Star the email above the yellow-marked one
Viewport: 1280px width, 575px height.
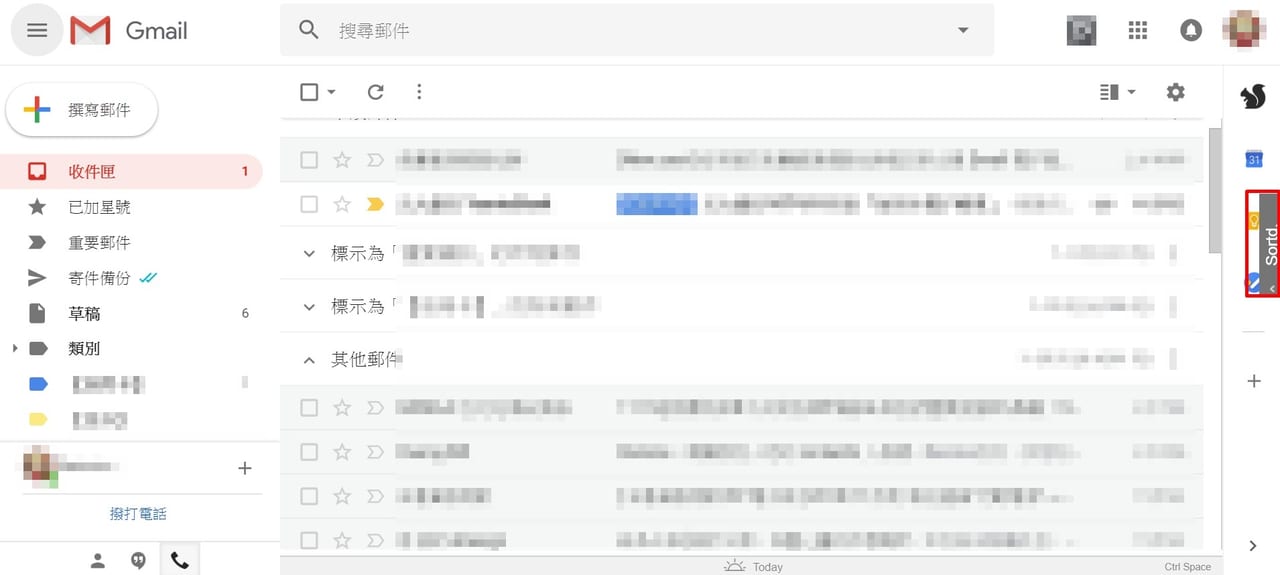pos(342,160)
